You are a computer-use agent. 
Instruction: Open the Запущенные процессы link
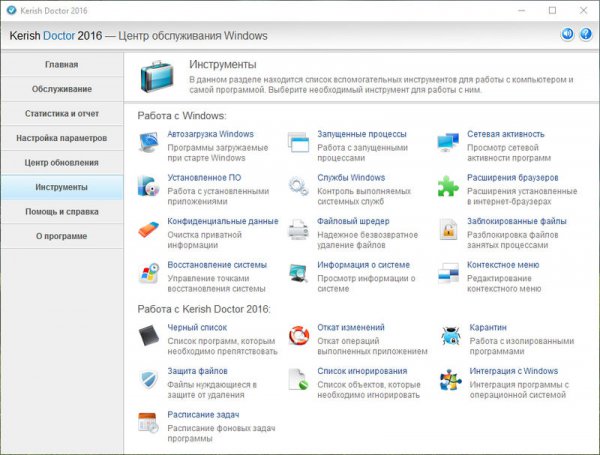362,134
